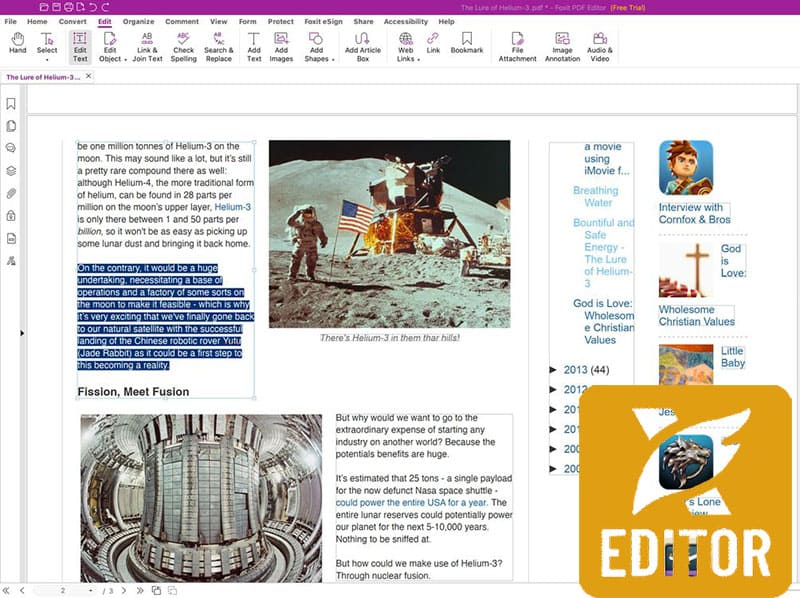The width and height of the screenshot is (800, 598).
Task: Redo icon in title bar
Action: [105, 7]
